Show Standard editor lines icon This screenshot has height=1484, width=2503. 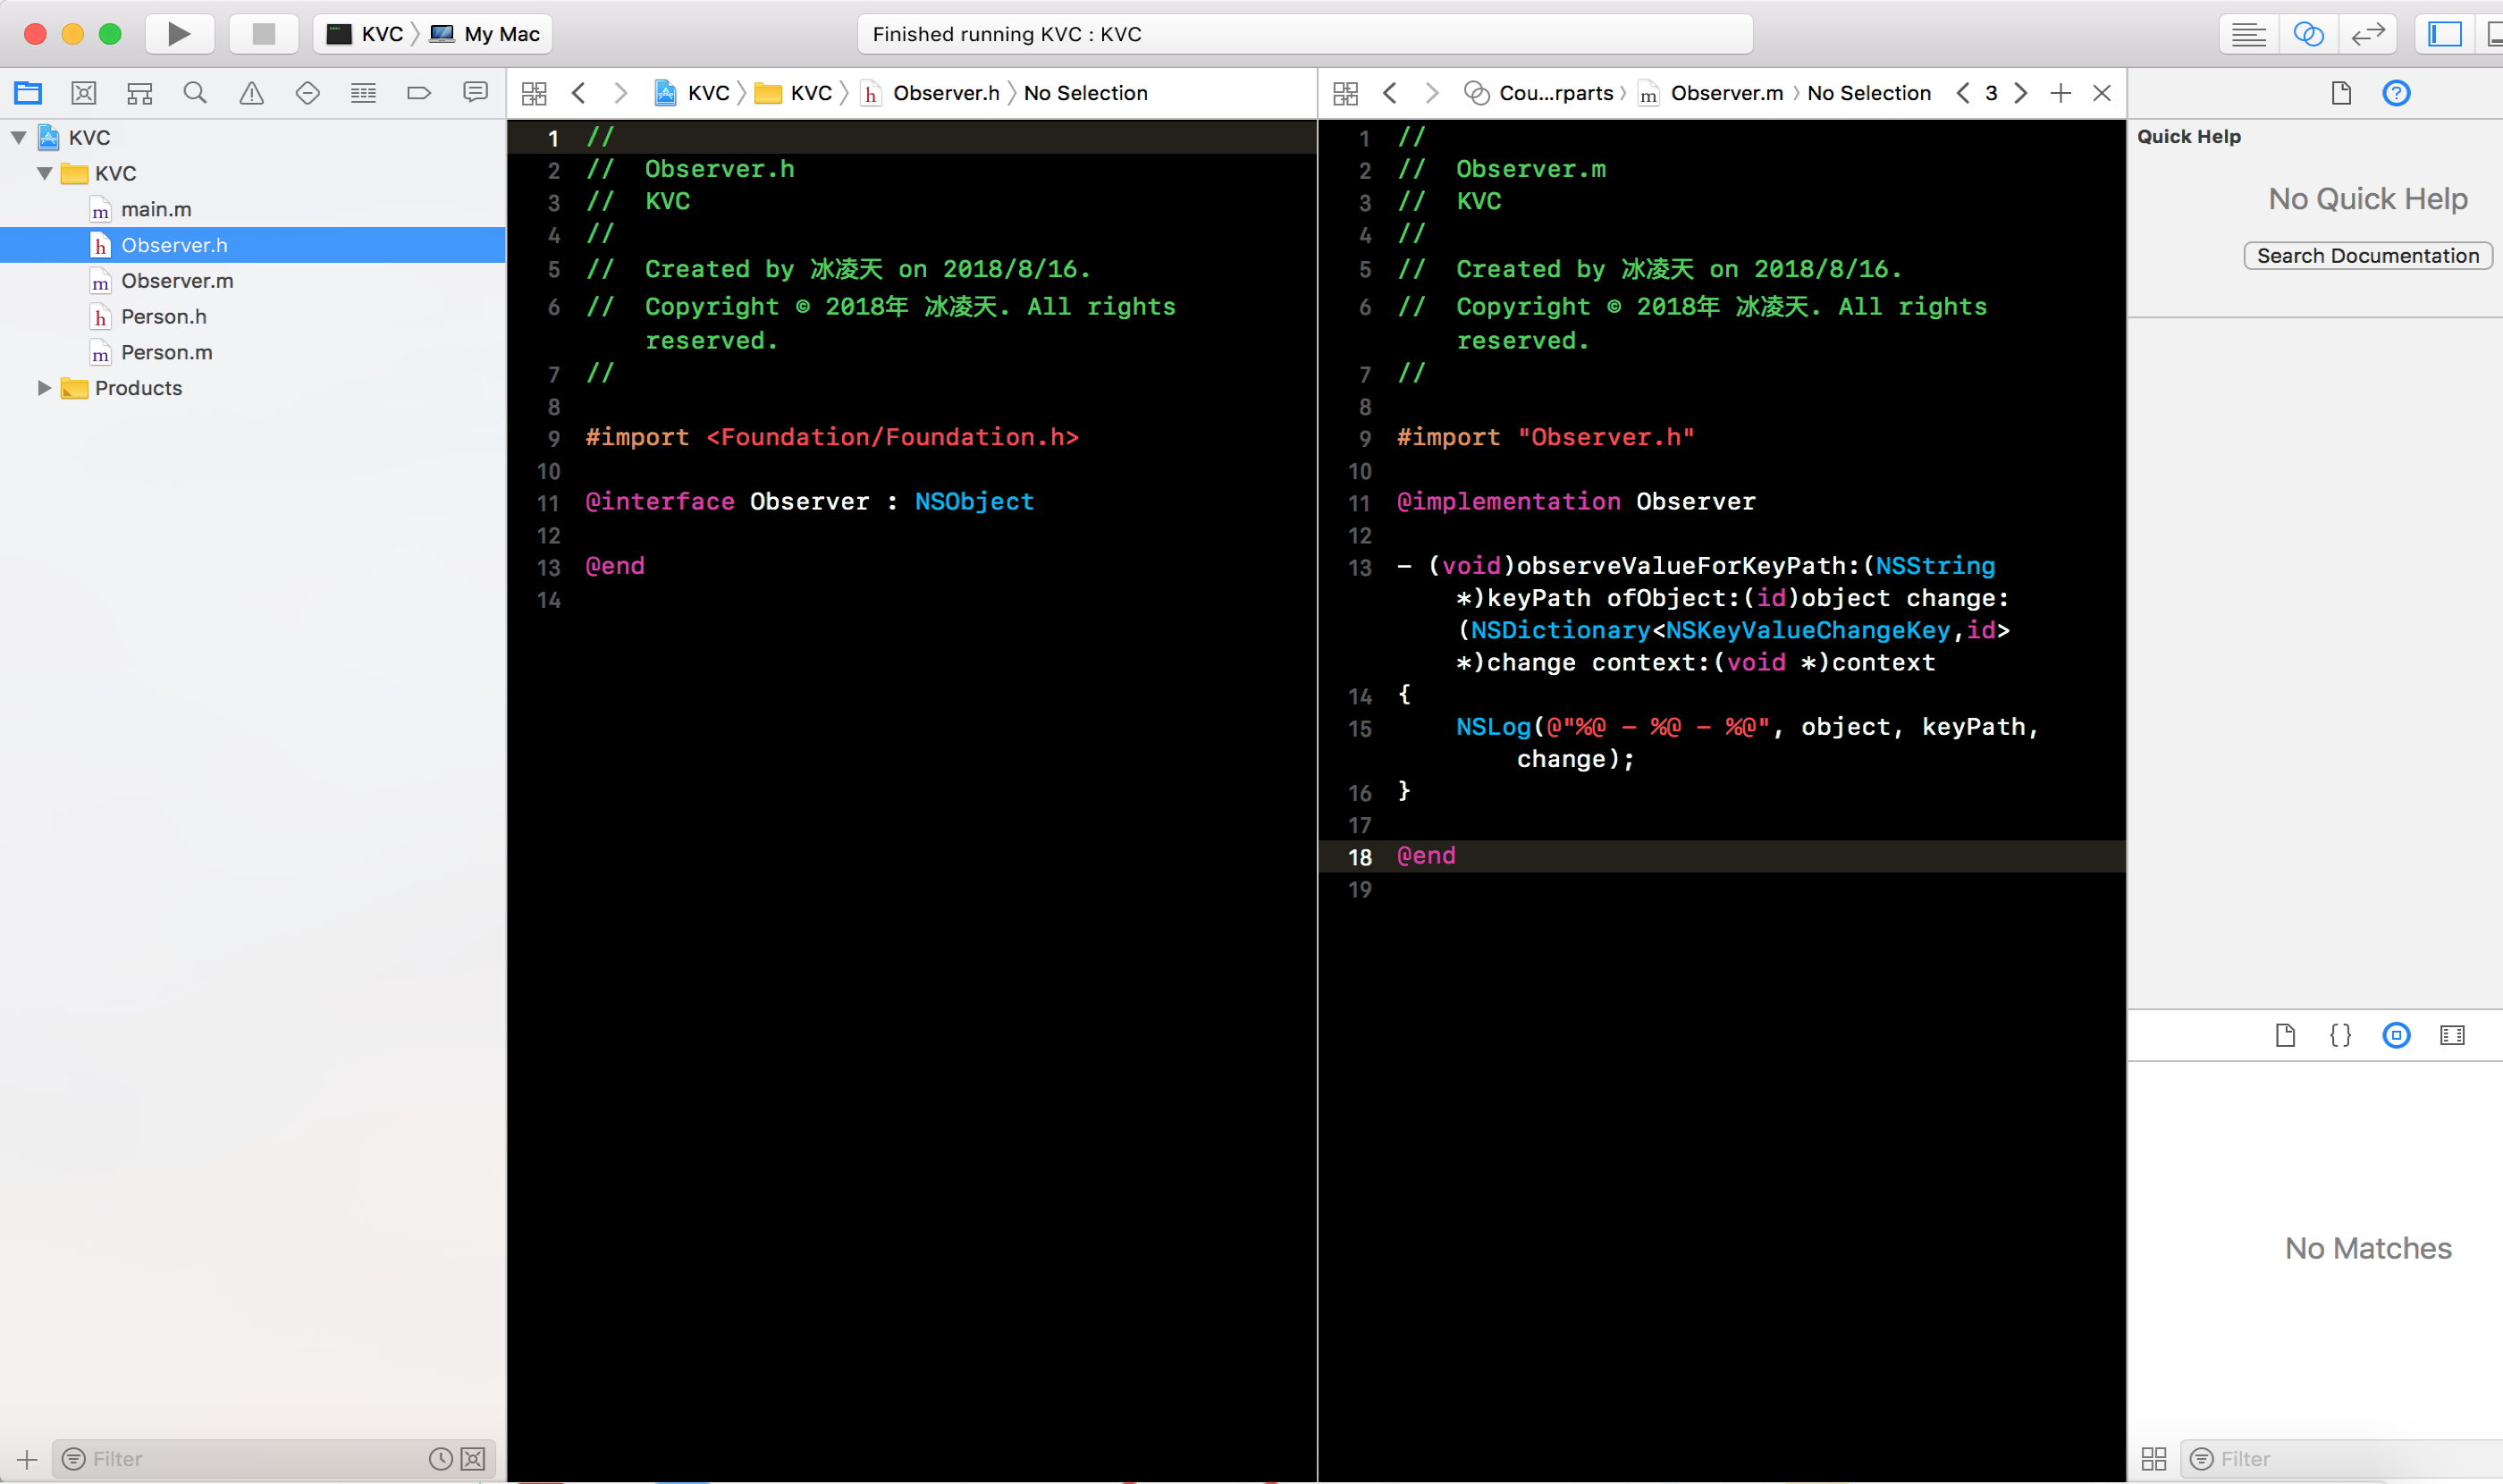[x=2249, y=34]
